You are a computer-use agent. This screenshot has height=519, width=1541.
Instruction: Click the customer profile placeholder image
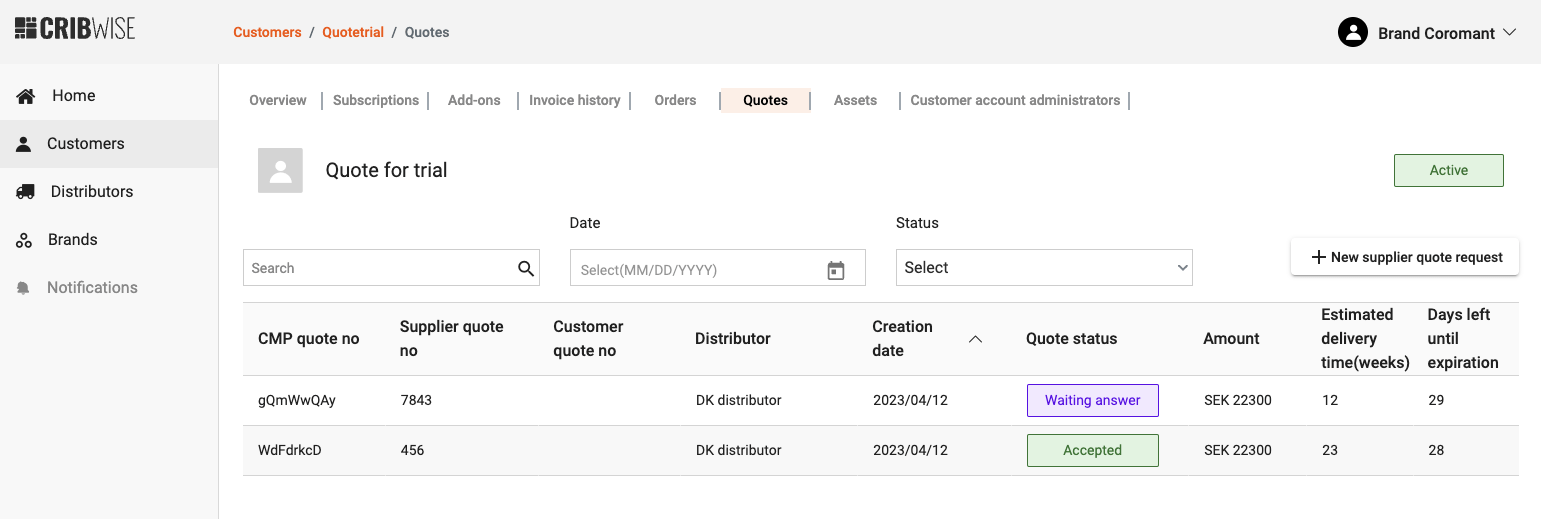click(280, 170)
